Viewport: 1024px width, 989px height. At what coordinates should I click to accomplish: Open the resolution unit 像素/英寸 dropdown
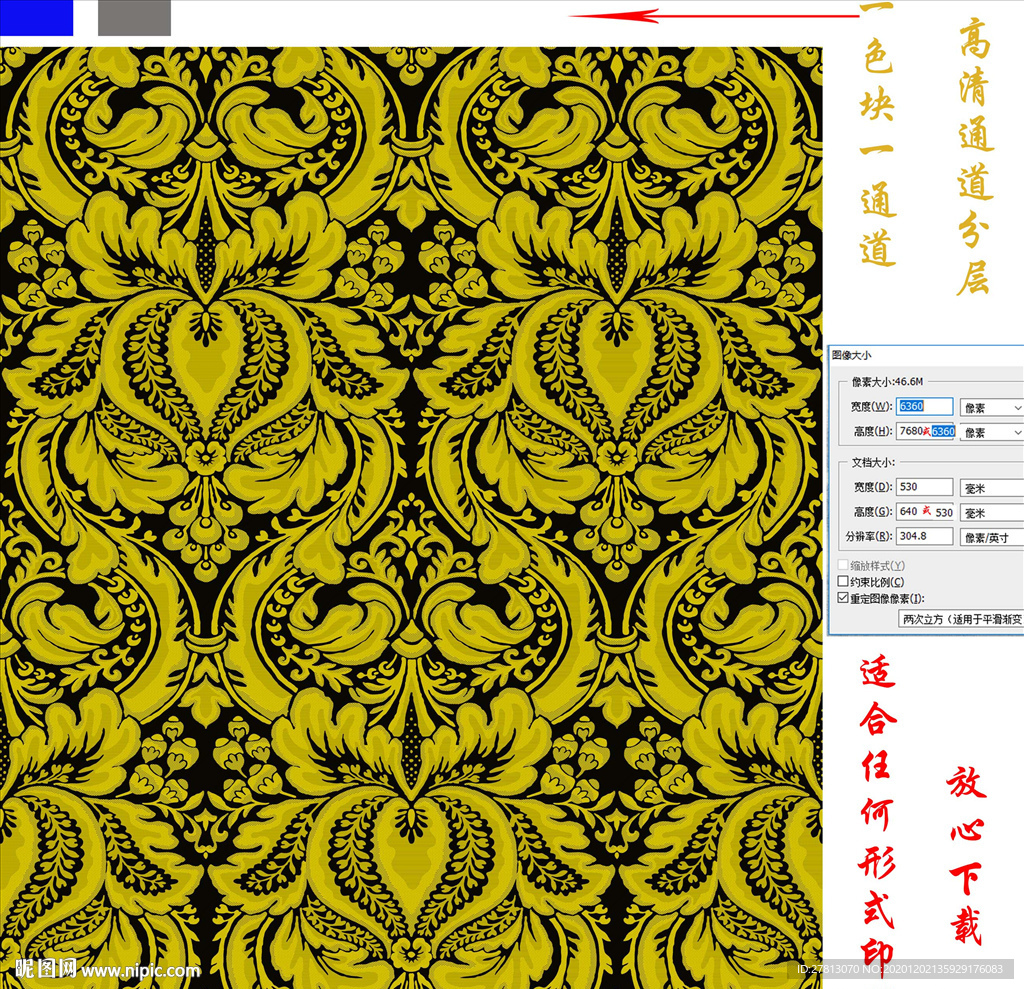click(991, 538)
